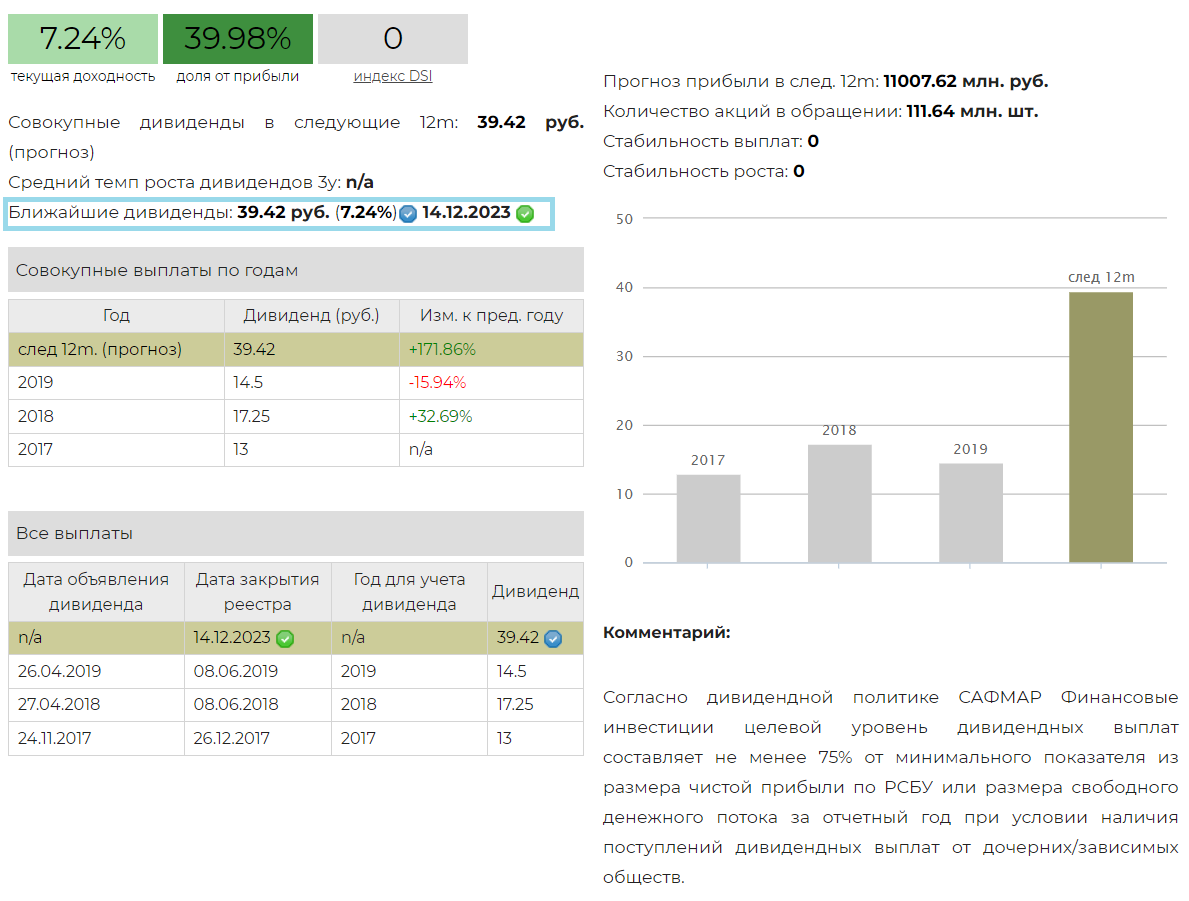This screenshot has width=1189, height=901.
Task: Click the Все выплаты section header
Action: tap(296, 534)
